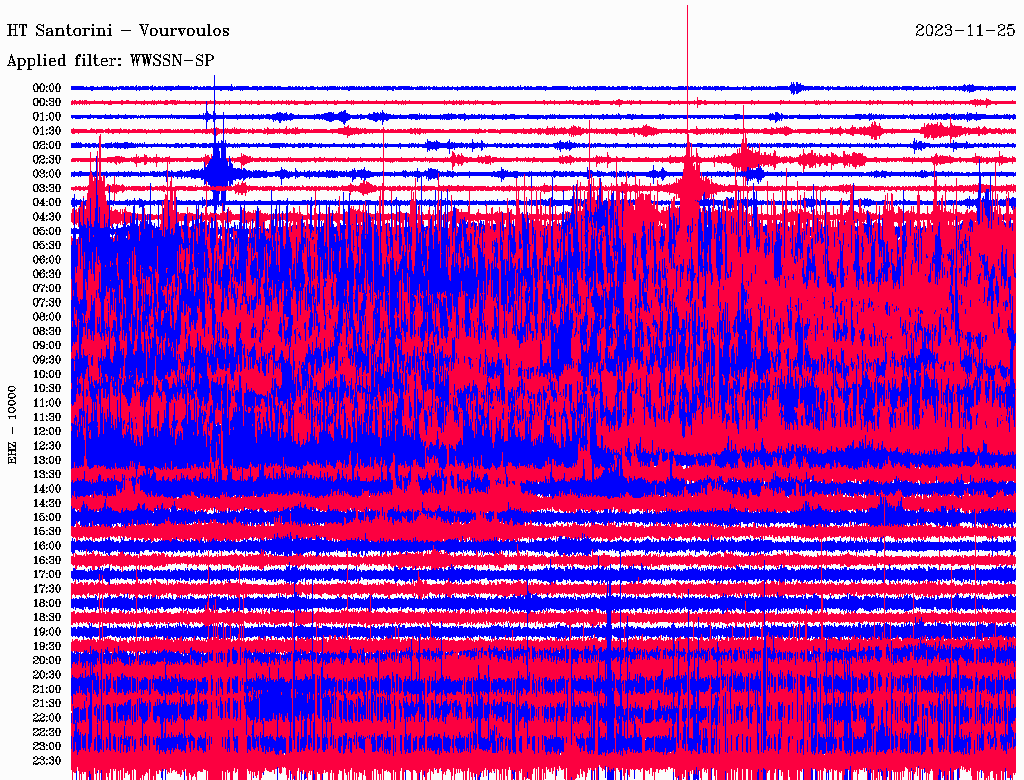The height and width of the screenshot is (780, 1024).
Task: Pick the 14:30 time label
Action: [47, 503]
